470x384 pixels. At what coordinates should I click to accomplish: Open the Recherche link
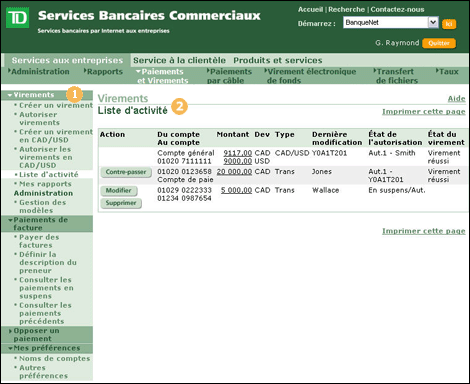click(346, 10)
